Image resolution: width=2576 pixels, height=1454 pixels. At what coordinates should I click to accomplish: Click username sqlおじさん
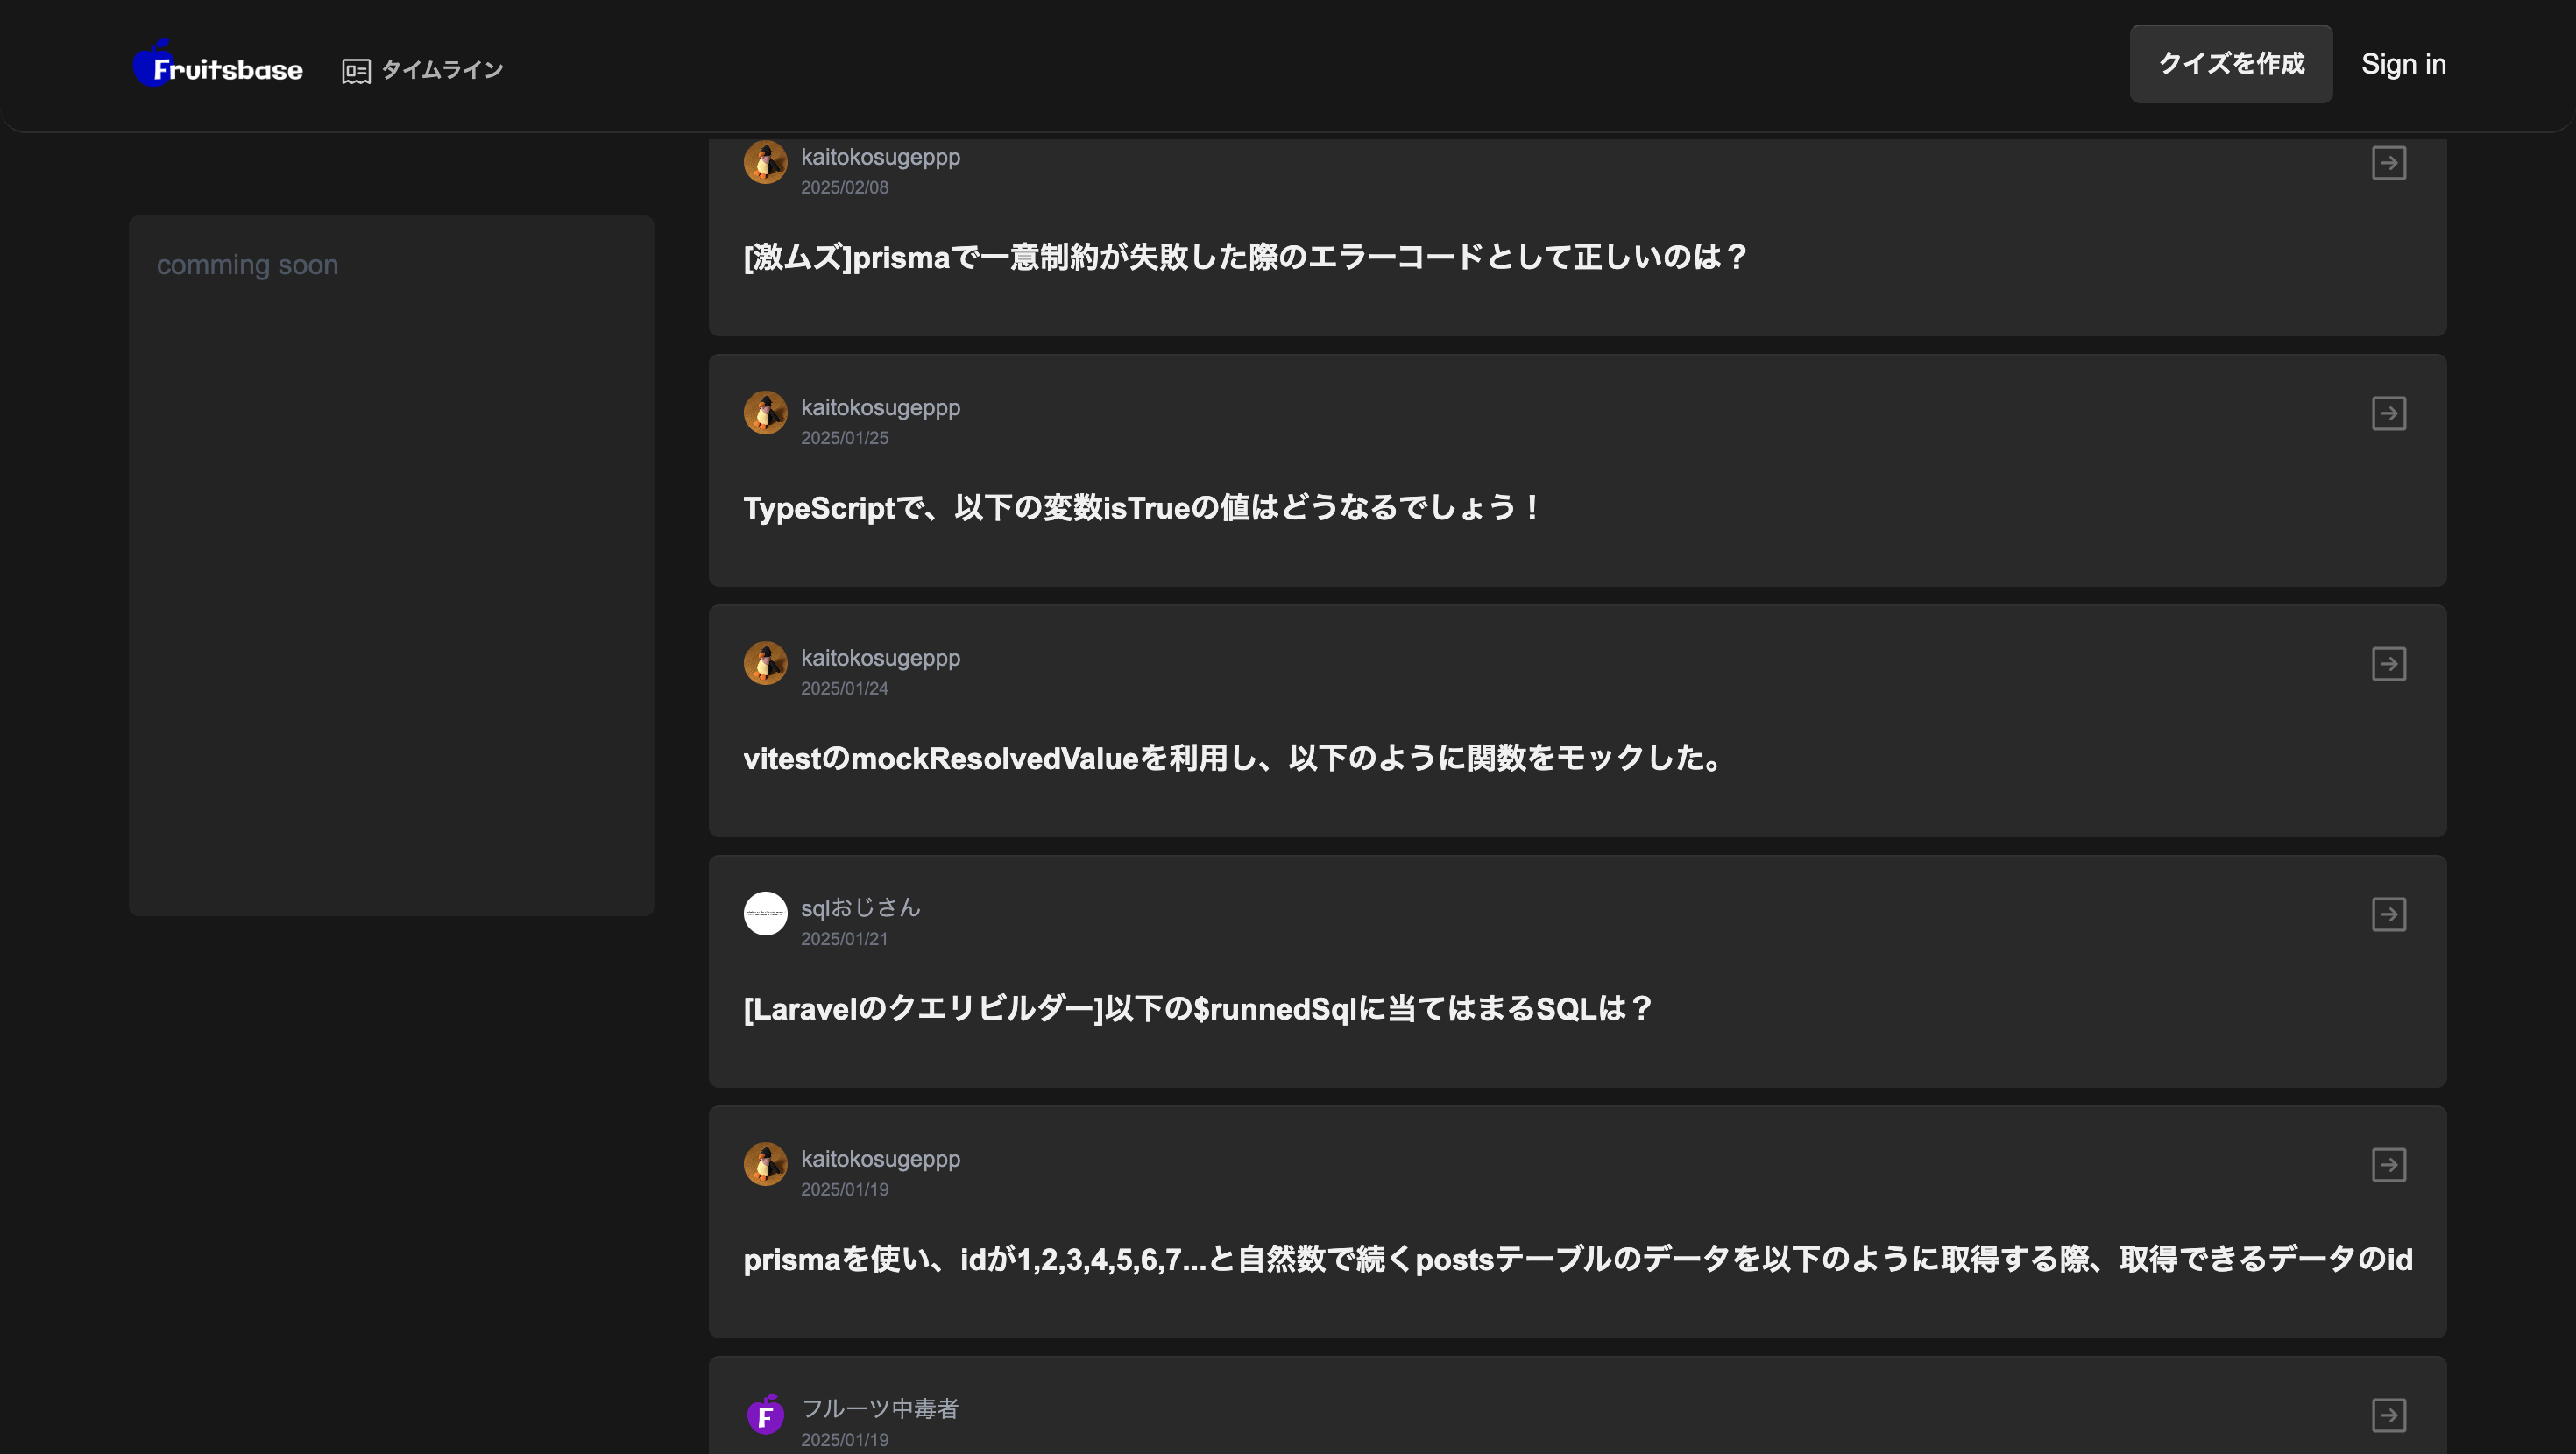tap(860, 908)
